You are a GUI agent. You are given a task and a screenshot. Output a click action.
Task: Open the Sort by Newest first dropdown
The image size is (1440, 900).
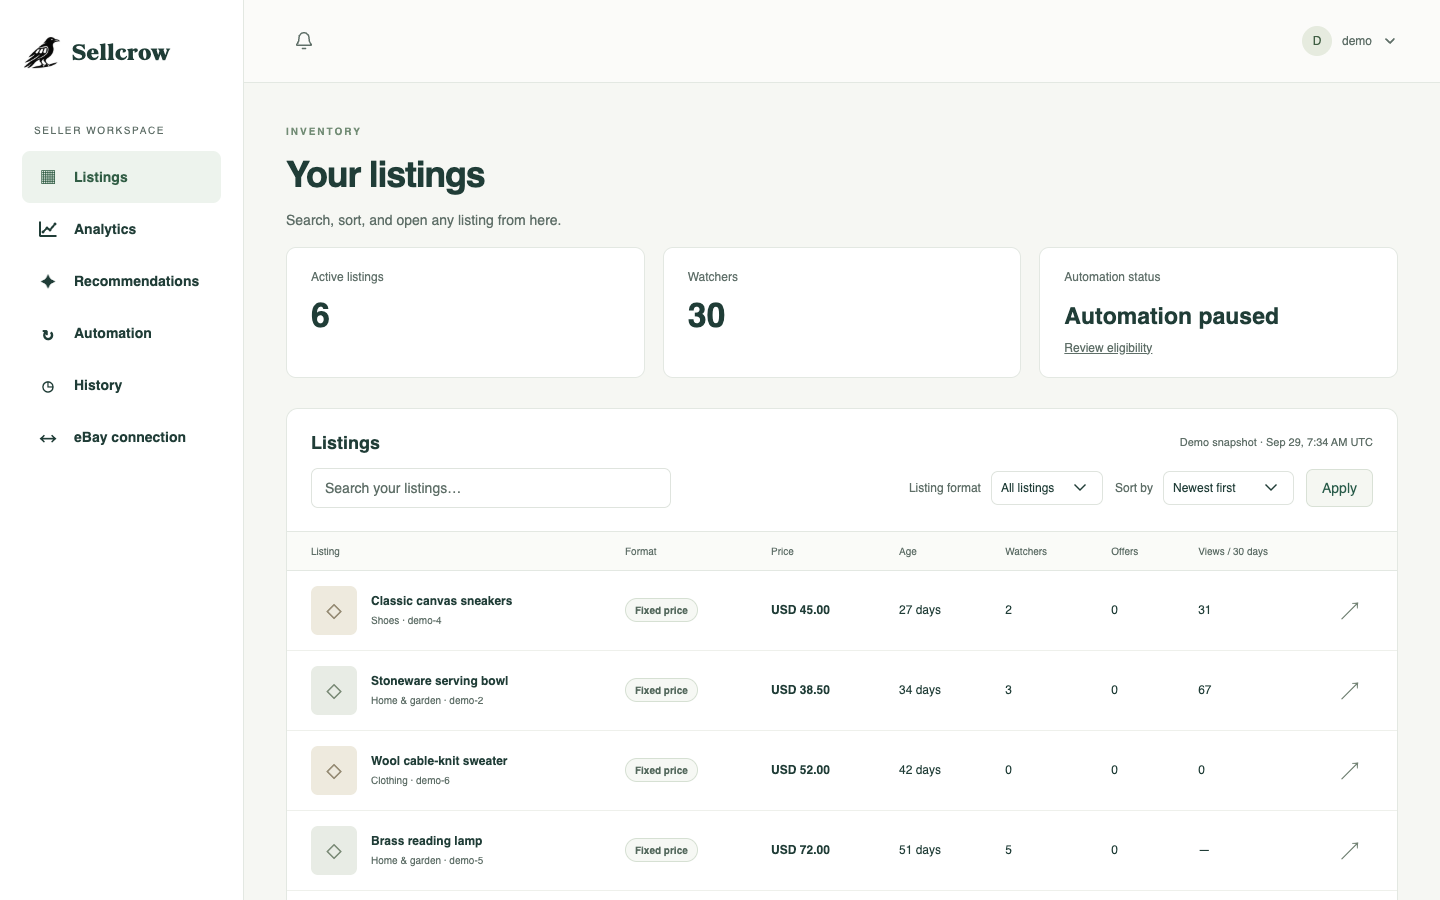[x=1228, y=488]
